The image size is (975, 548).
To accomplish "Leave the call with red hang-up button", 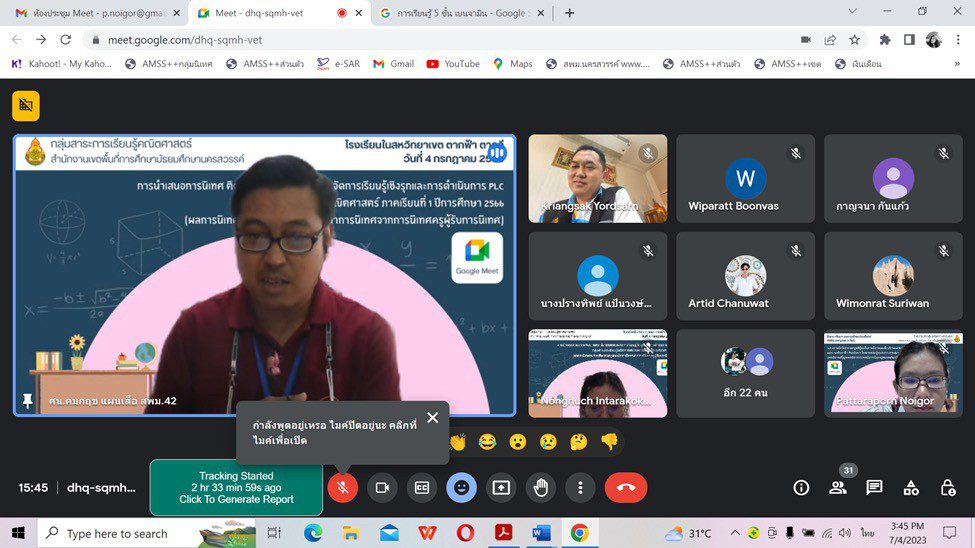I will pos(626,488).
